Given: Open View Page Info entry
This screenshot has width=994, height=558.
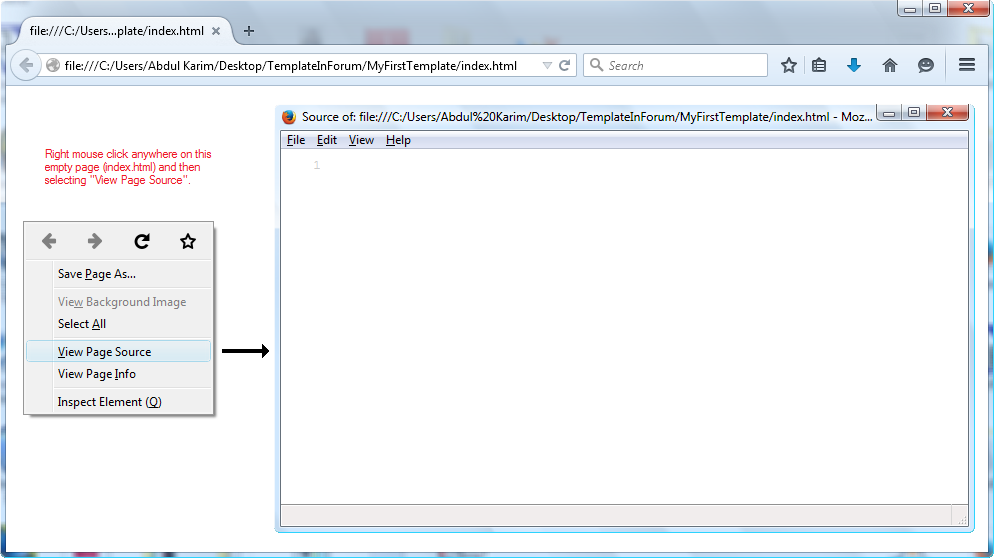Looking at the screenshot, I should [x=97, y=374].
